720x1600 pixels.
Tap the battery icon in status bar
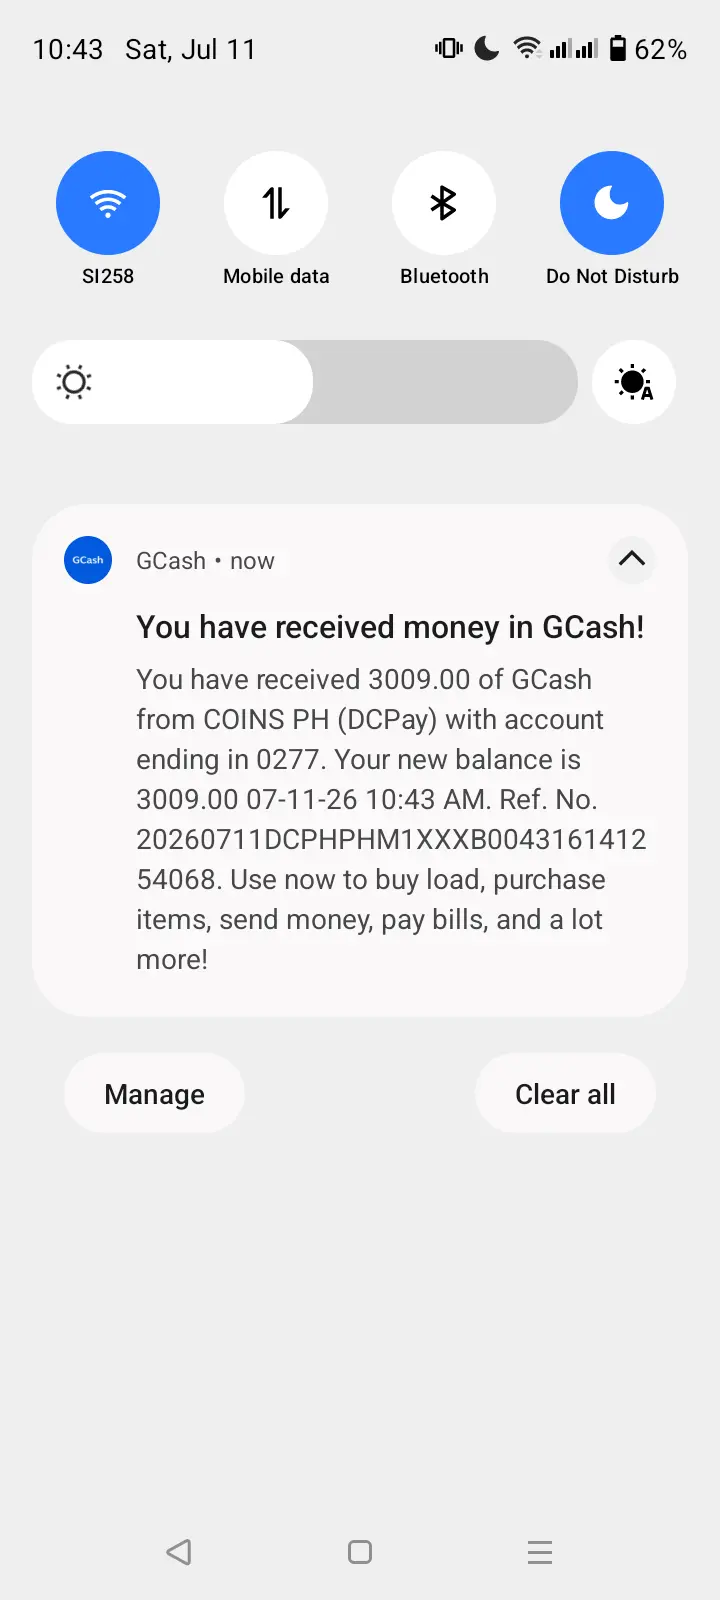pos(618,48)
